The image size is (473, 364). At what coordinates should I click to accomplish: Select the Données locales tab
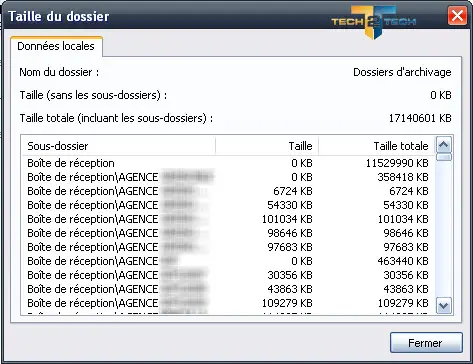pos(56,46)
